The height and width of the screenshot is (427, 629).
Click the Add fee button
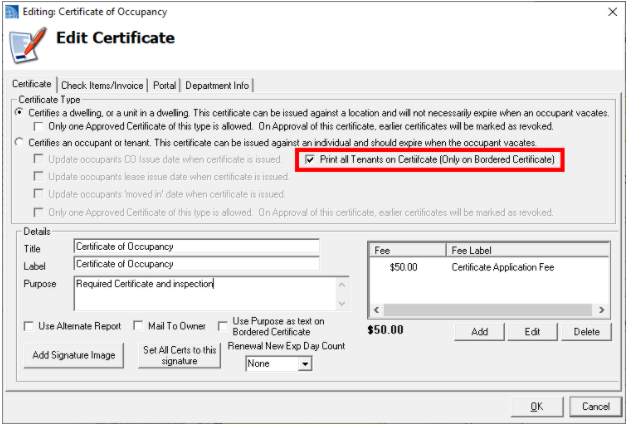[479, 332]
